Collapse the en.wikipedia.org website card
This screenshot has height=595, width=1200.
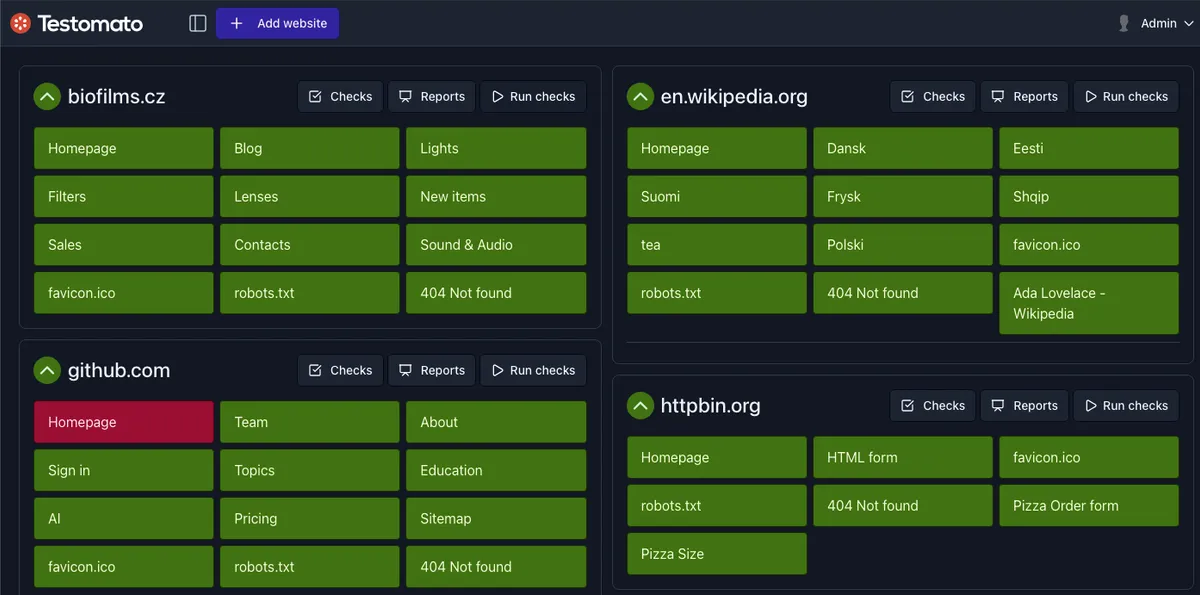pyautogui.click(x=640, y=97)
